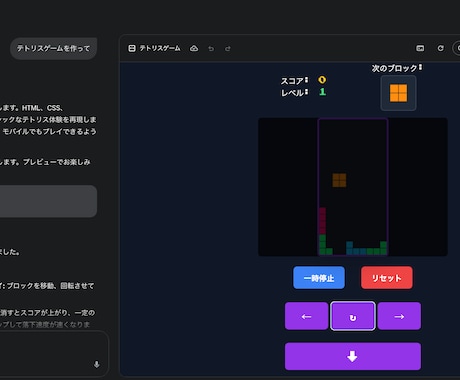Click the falling orange square block
The width and height of the screenshot is (460, 380).
(x=339, y=180)
